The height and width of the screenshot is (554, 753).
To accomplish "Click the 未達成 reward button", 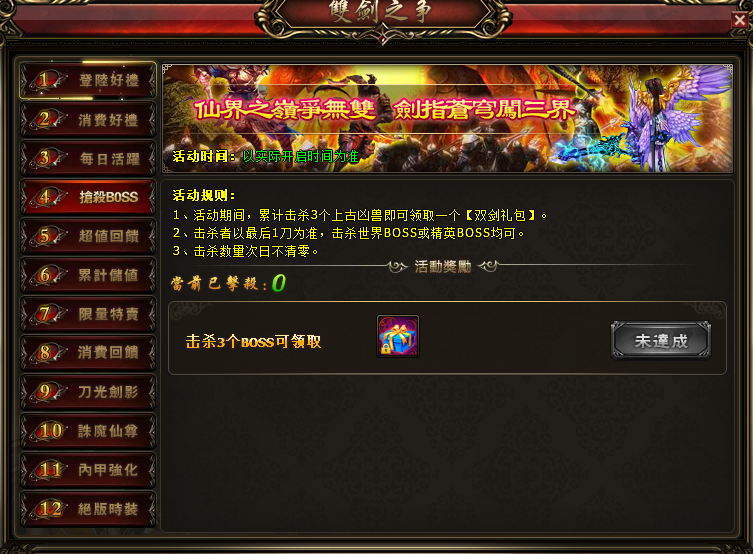I will pos(661,341).
